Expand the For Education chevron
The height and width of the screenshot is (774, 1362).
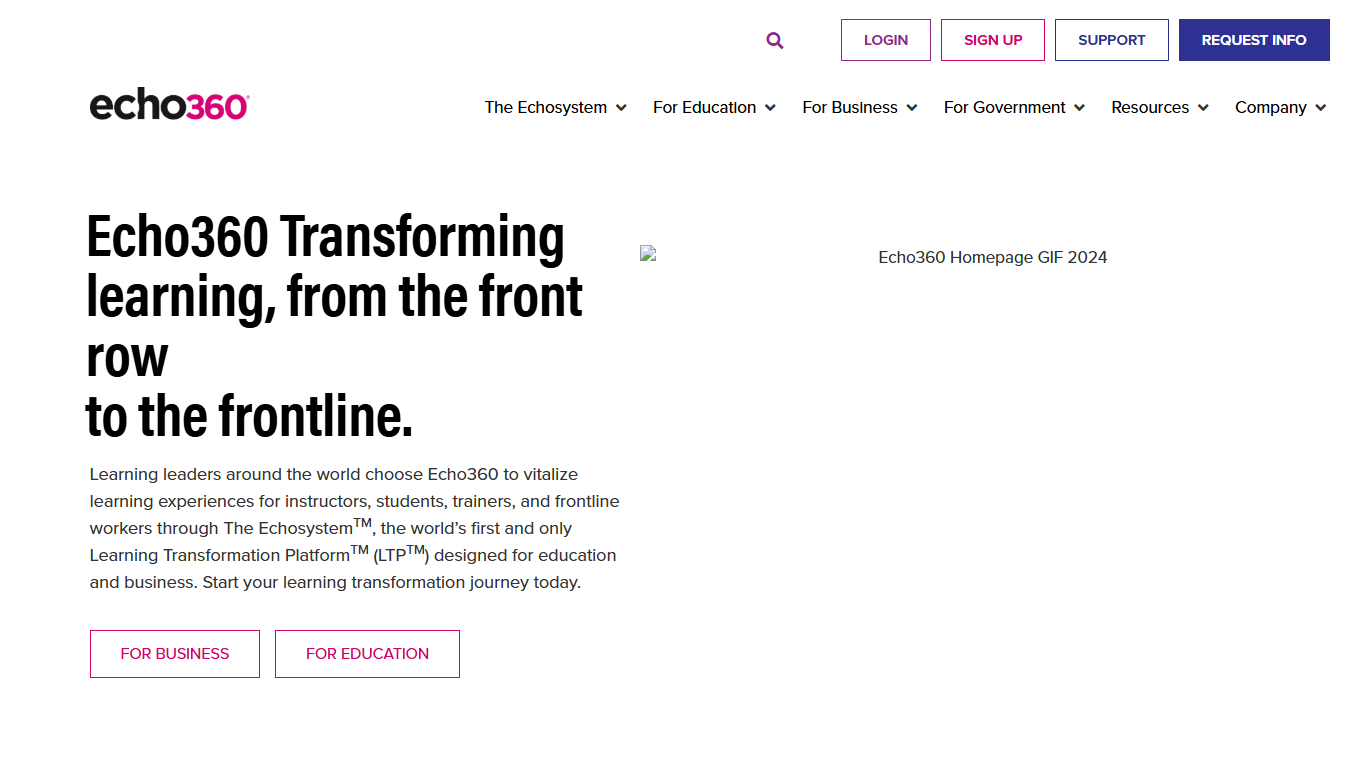[x=770, y=108]
